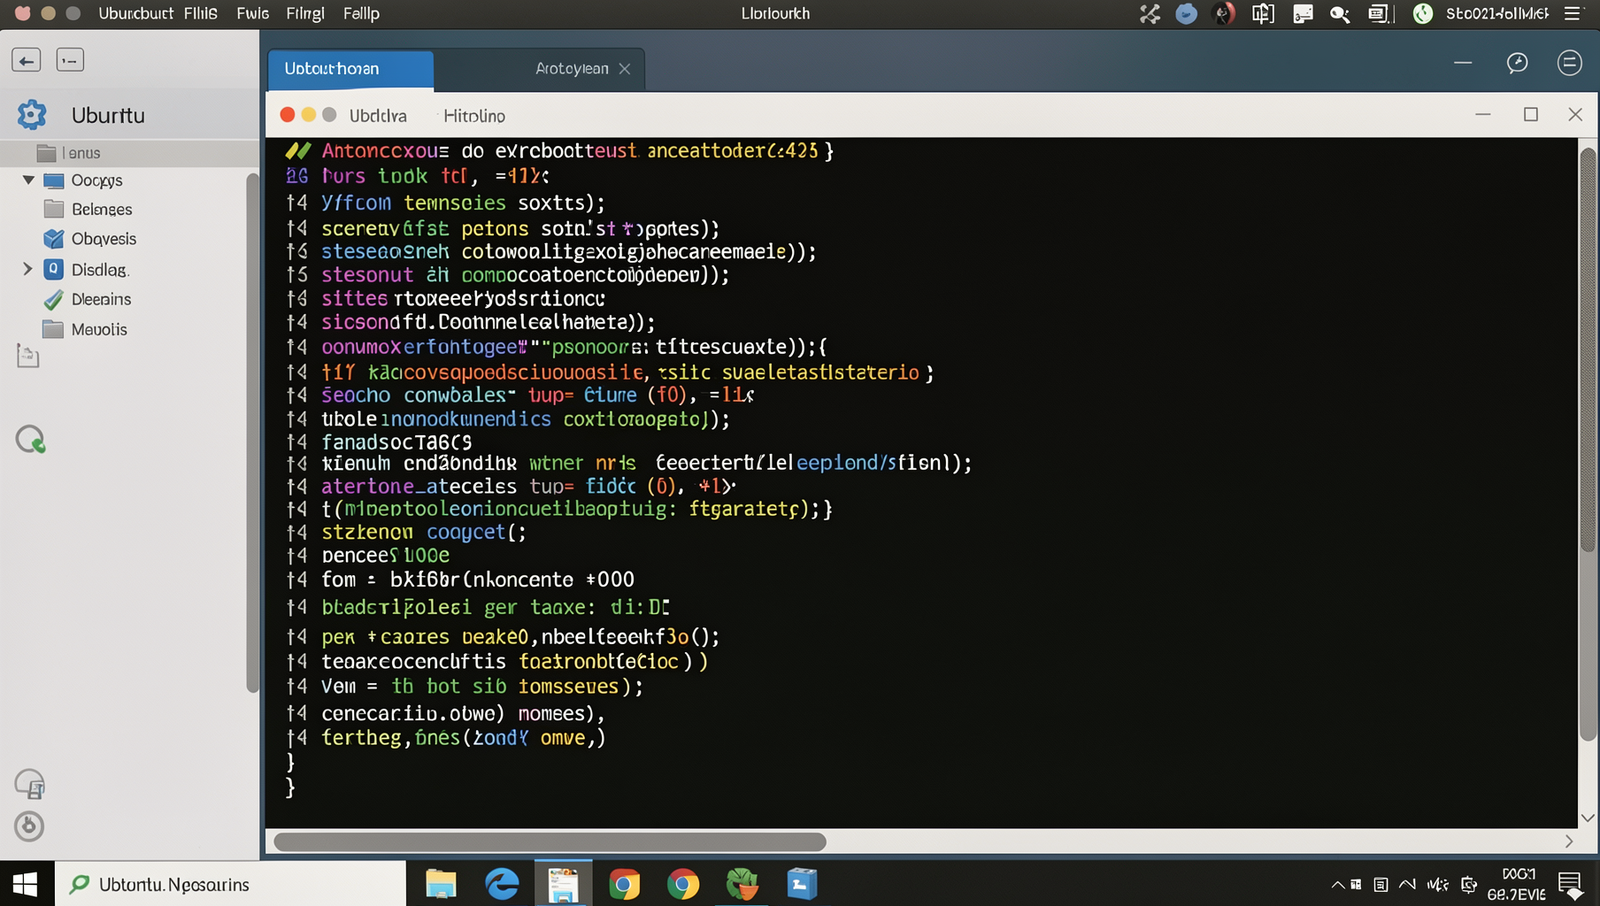Open the Windows Start button
Image resolution: width=1600 pixels, height=906 pixels.
coord(25,884)
